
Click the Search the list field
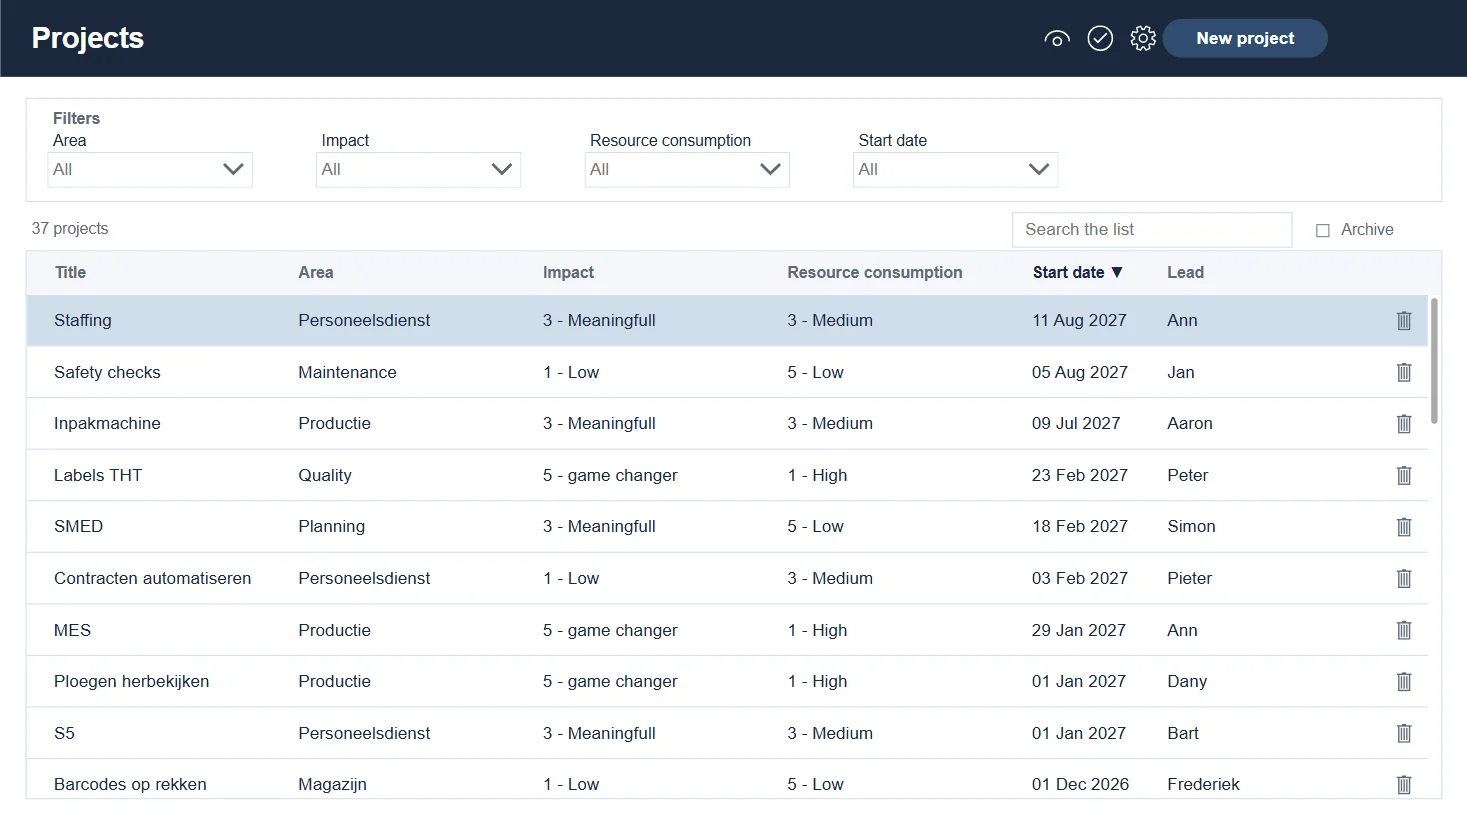click(1152, 230)
